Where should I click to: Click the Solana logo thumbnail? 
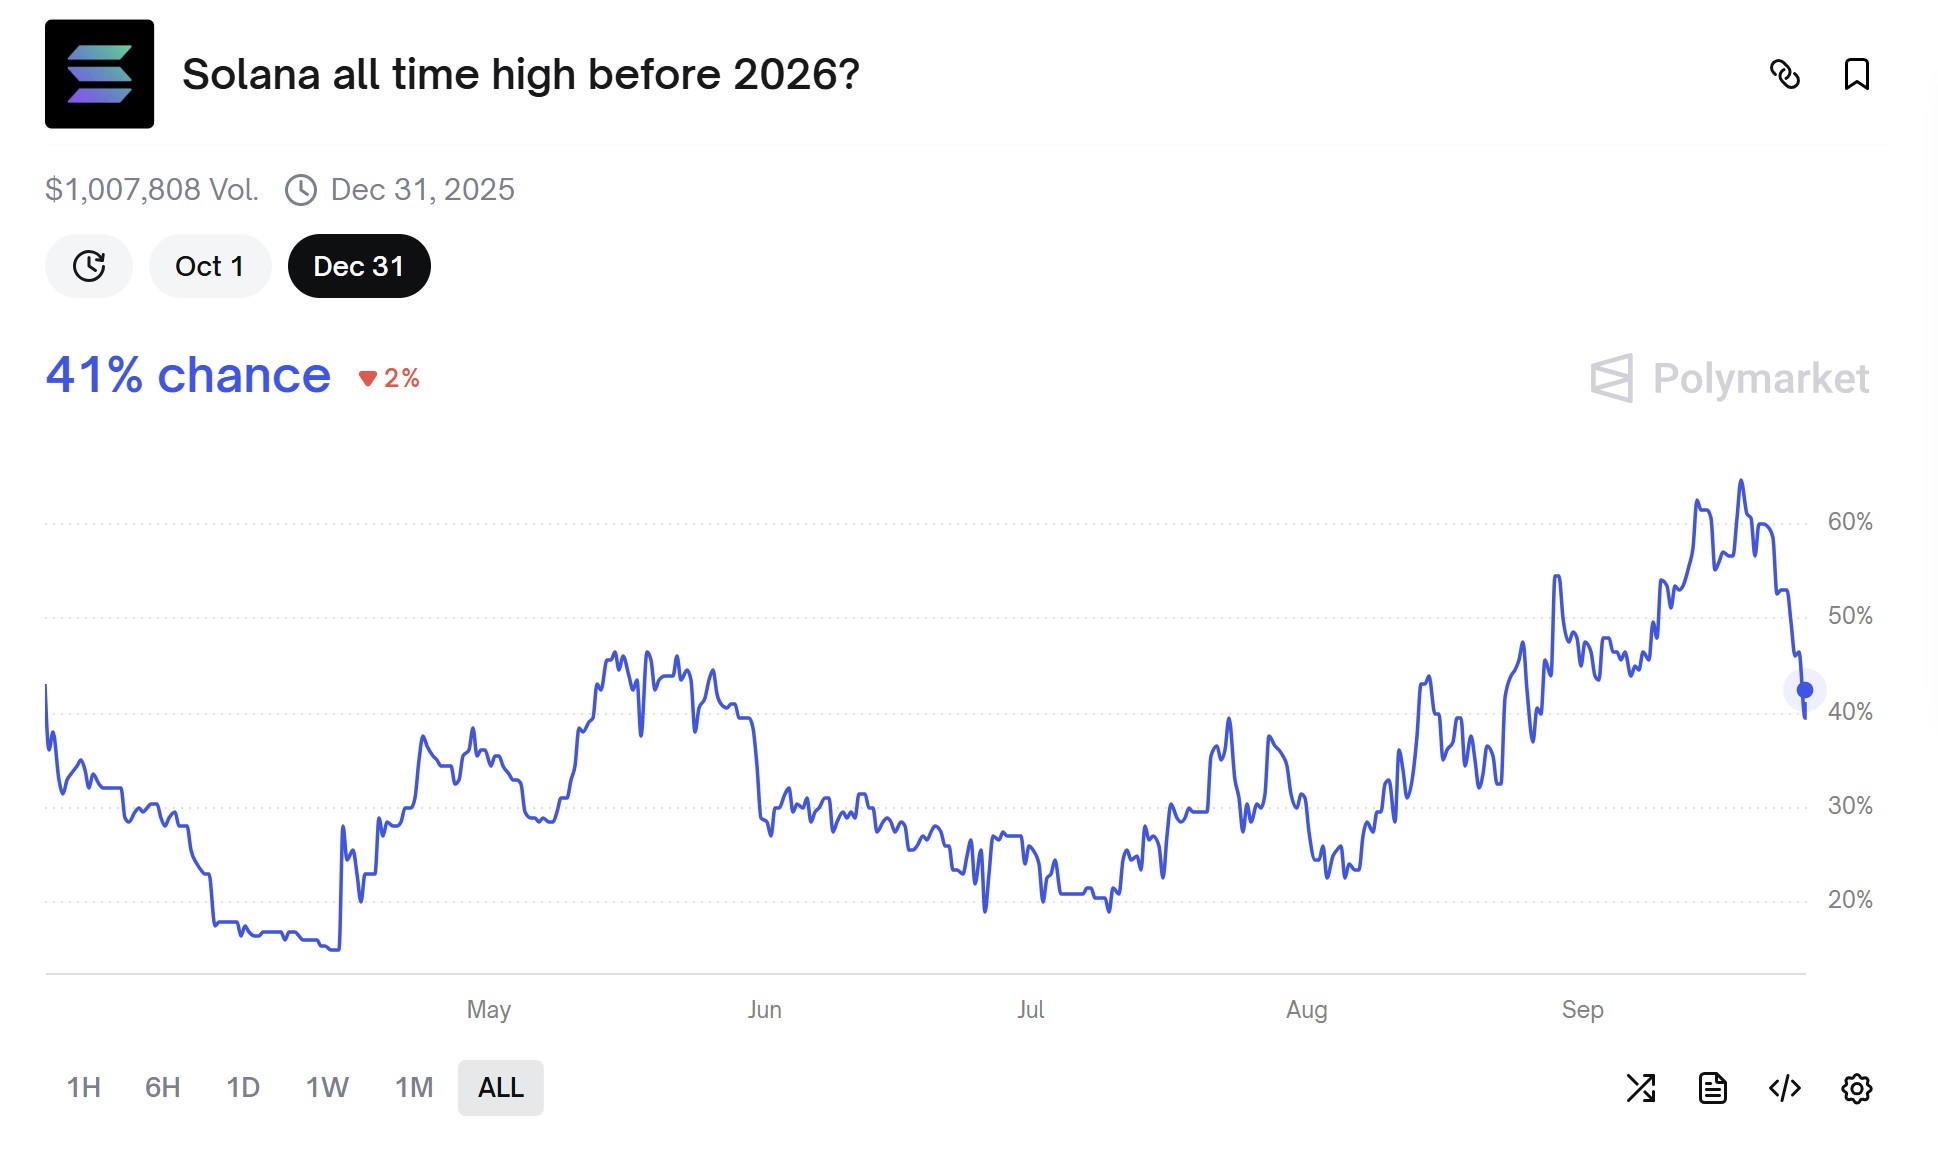pos(99,73)
